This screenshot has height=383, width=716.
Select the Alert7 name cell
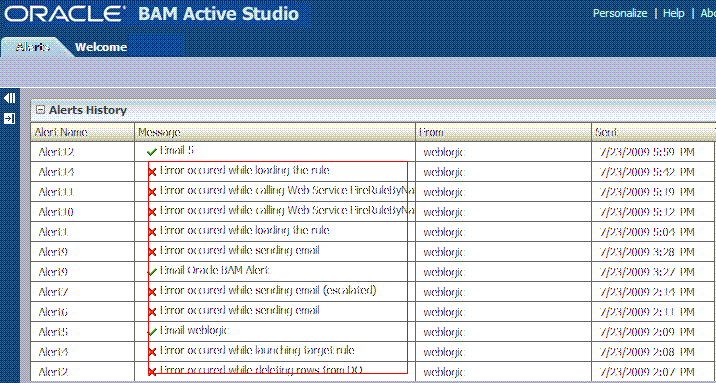coord(83,291)
